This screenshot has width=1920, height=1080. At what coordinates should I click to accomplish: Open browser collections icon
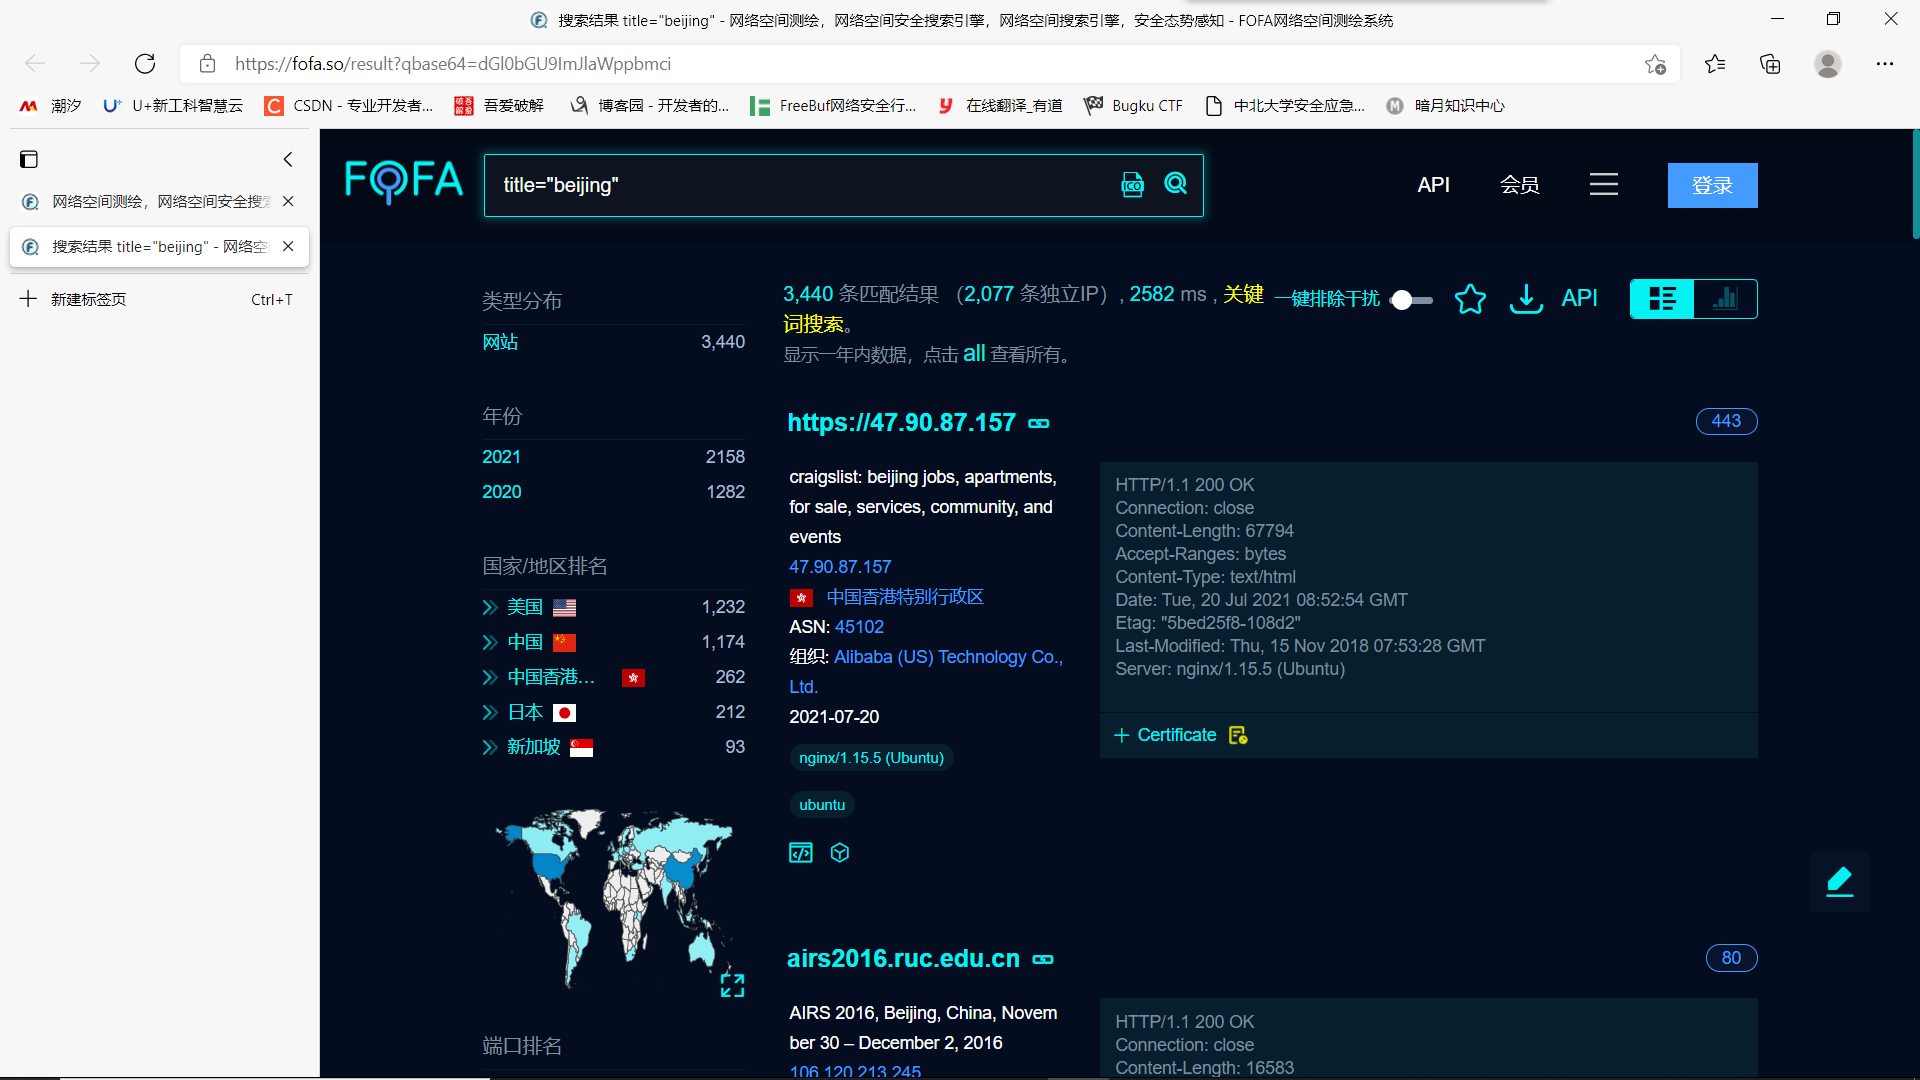tap(1770, 64)
